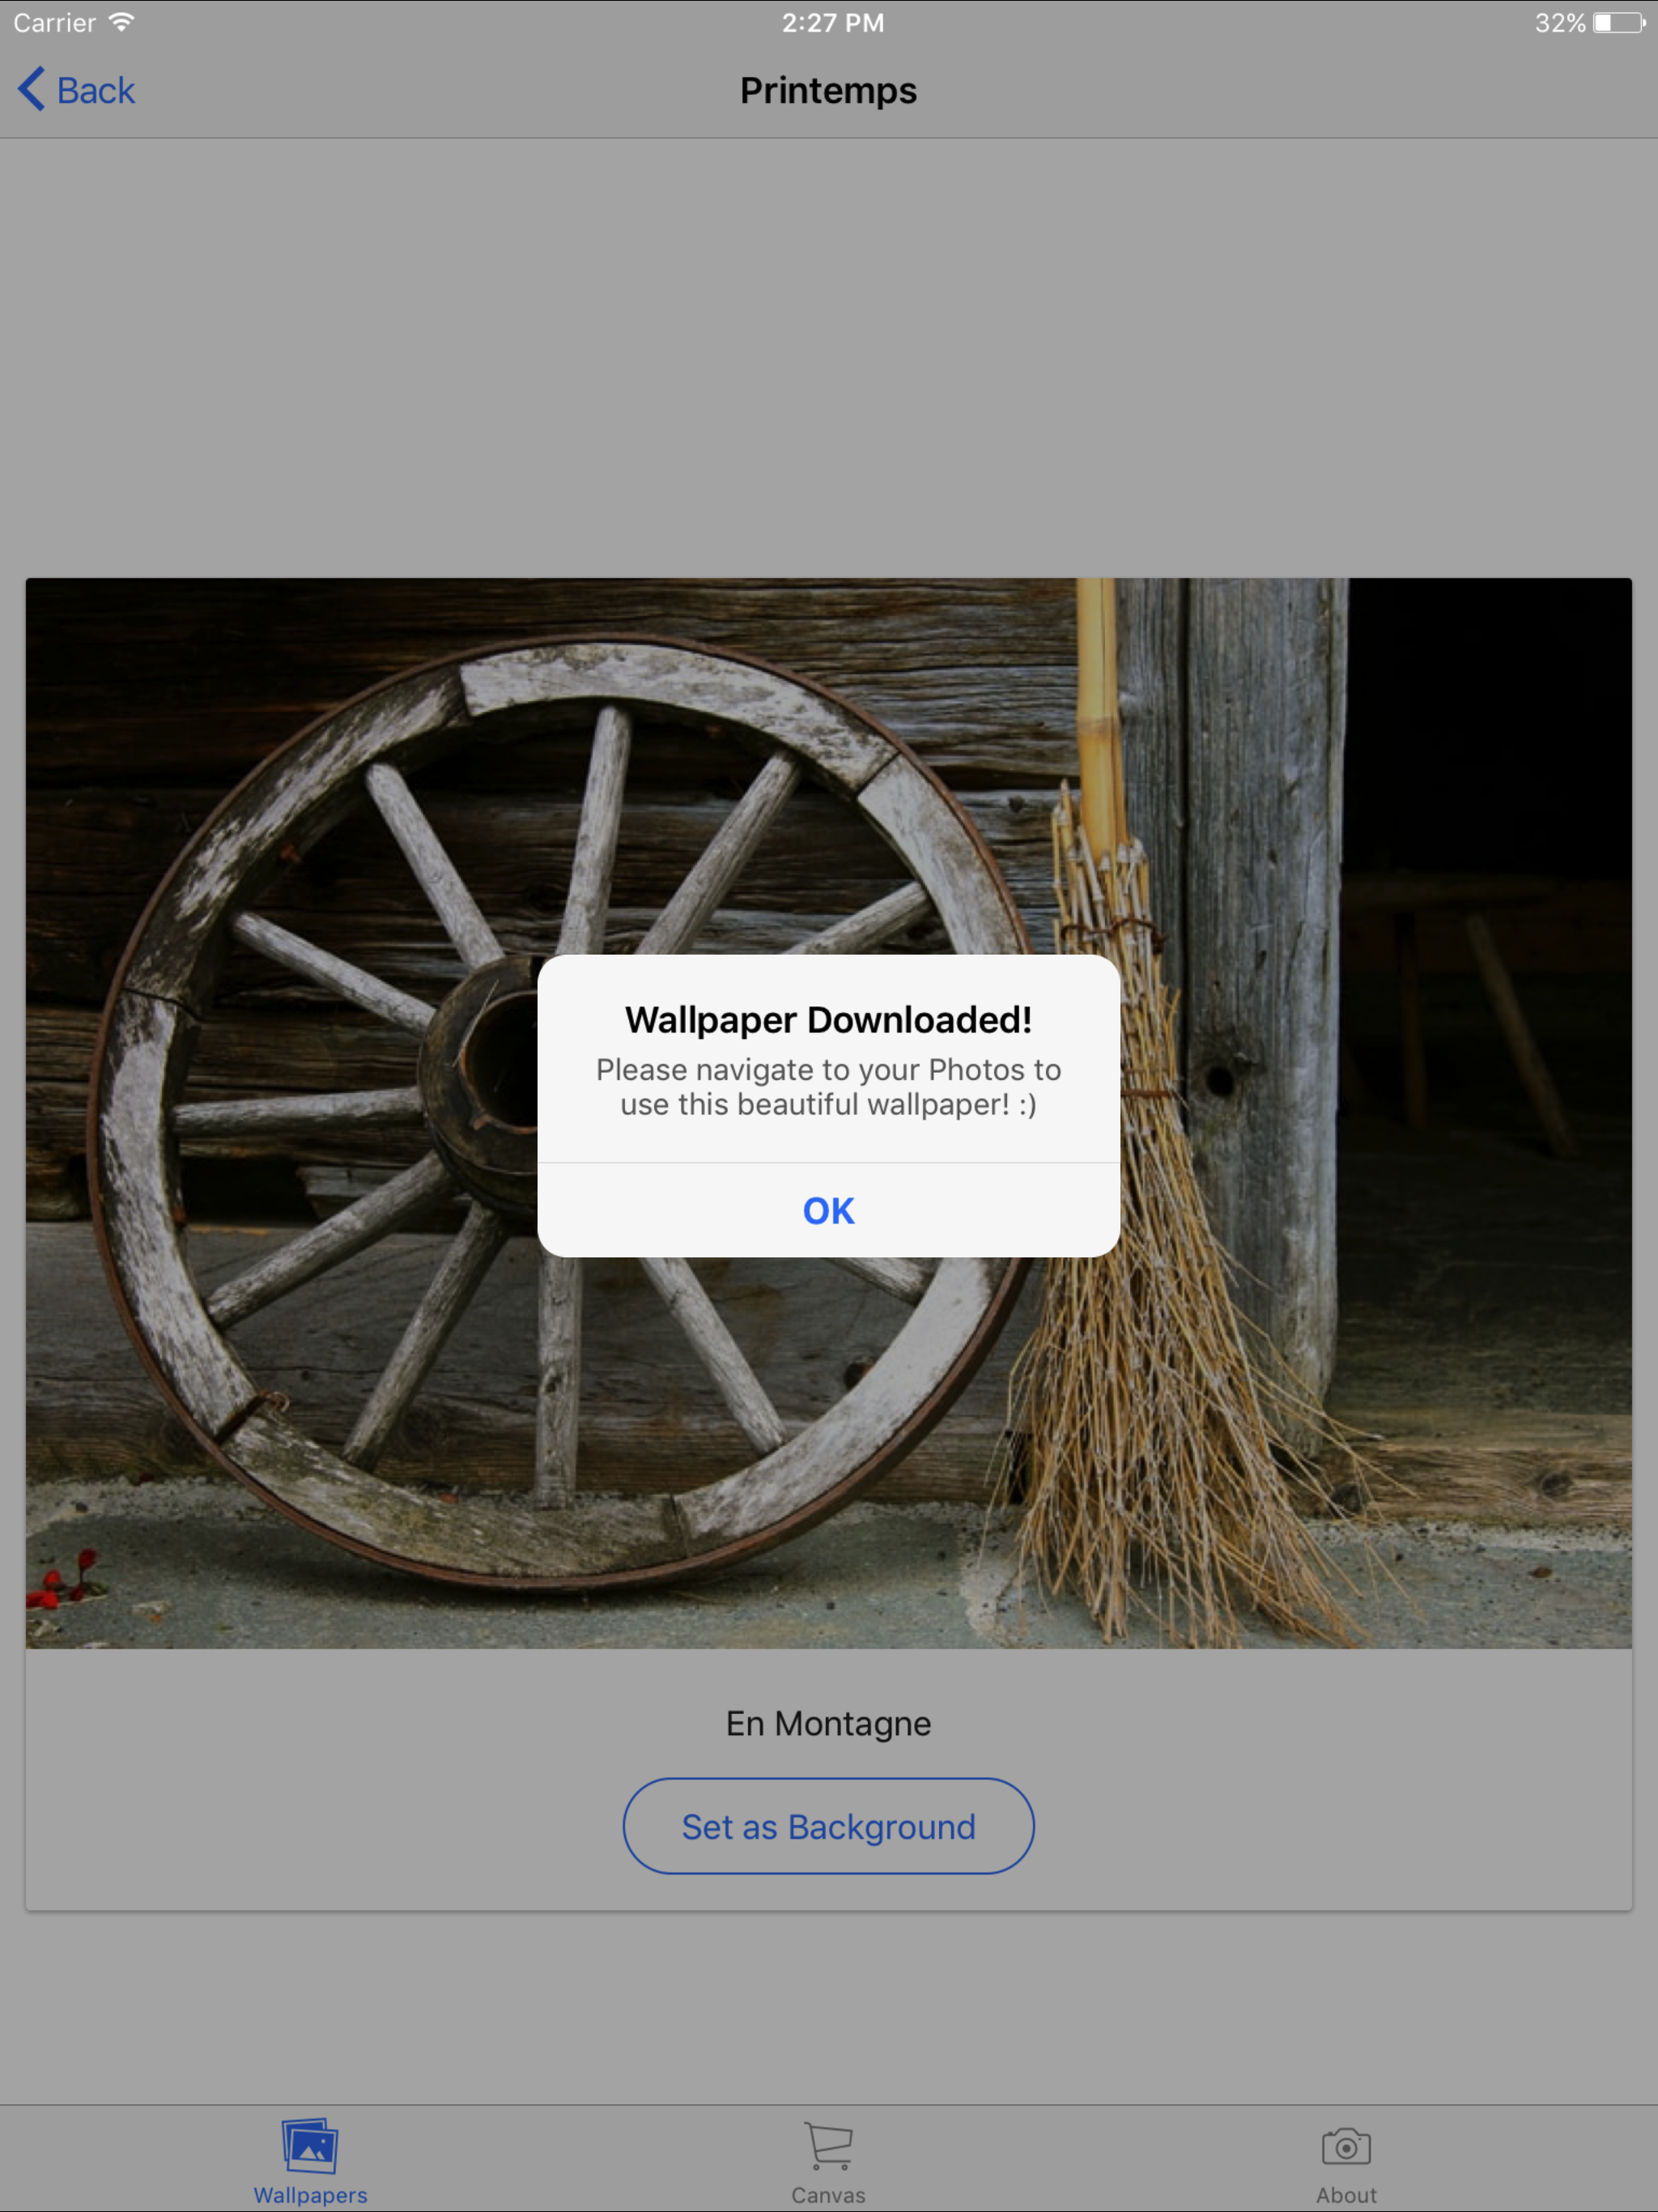Image resolution: width=1658 pixels, height=2212 pixels.
Task: Switch to the Canvas tab
Action: click(828, 2162)
